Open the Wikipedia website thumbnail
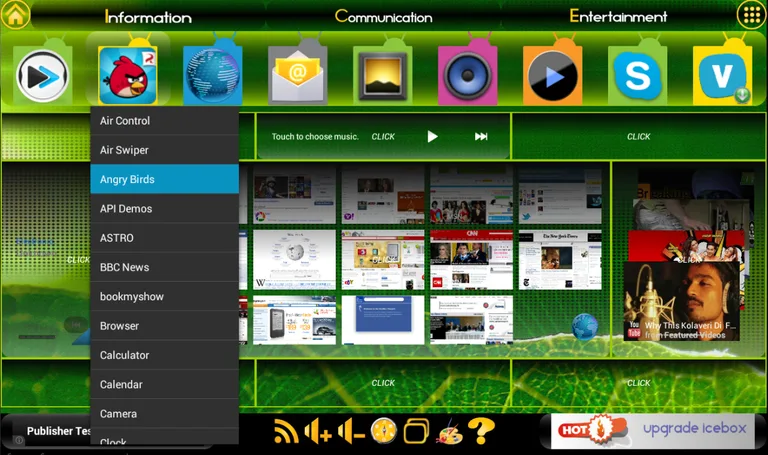The image size is (768, 455). (294, 260)
